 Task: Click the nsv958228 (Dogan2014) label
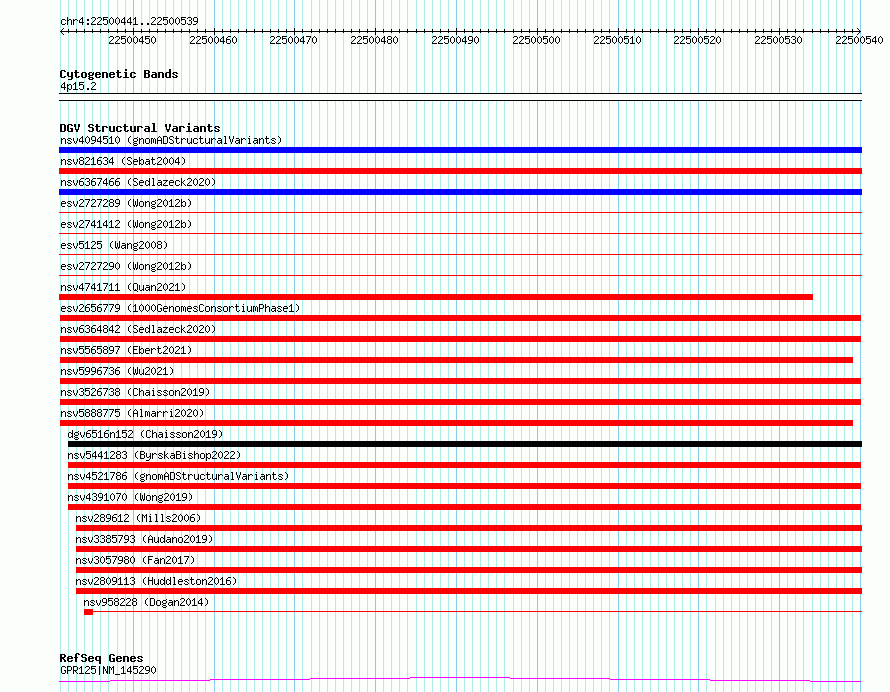coord(146,602)
